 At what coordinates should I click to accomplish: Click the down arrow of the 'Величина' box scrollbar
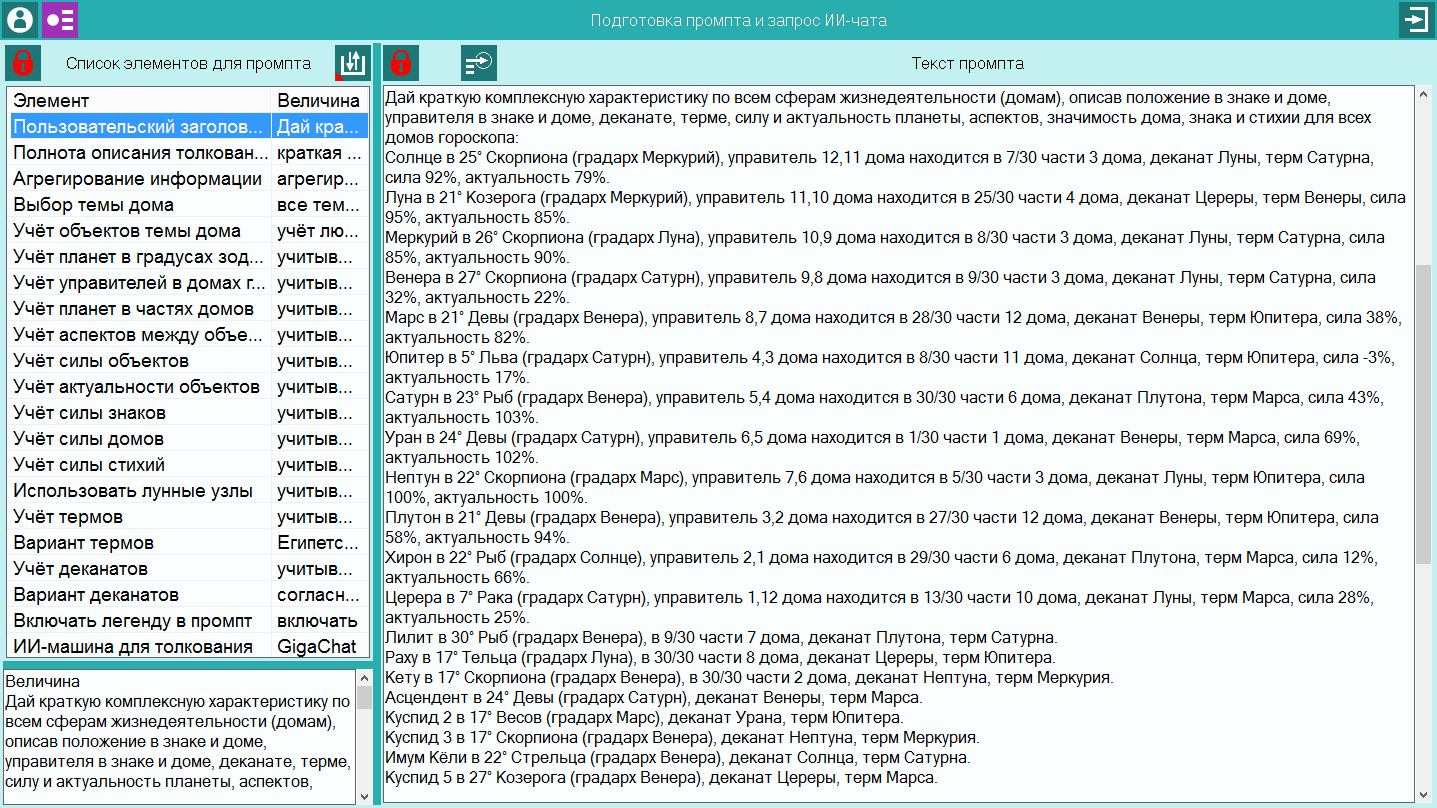364,796
